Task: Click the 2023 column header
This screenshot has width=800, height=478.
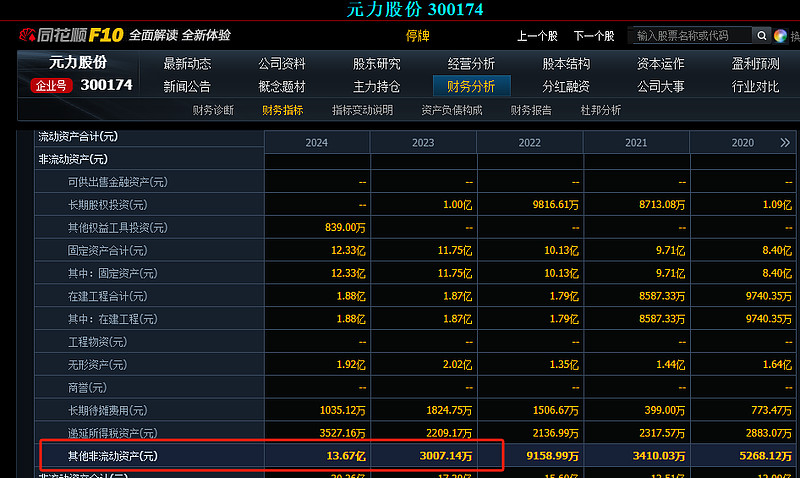Action: pyautogui.click(x=423, y=143)
